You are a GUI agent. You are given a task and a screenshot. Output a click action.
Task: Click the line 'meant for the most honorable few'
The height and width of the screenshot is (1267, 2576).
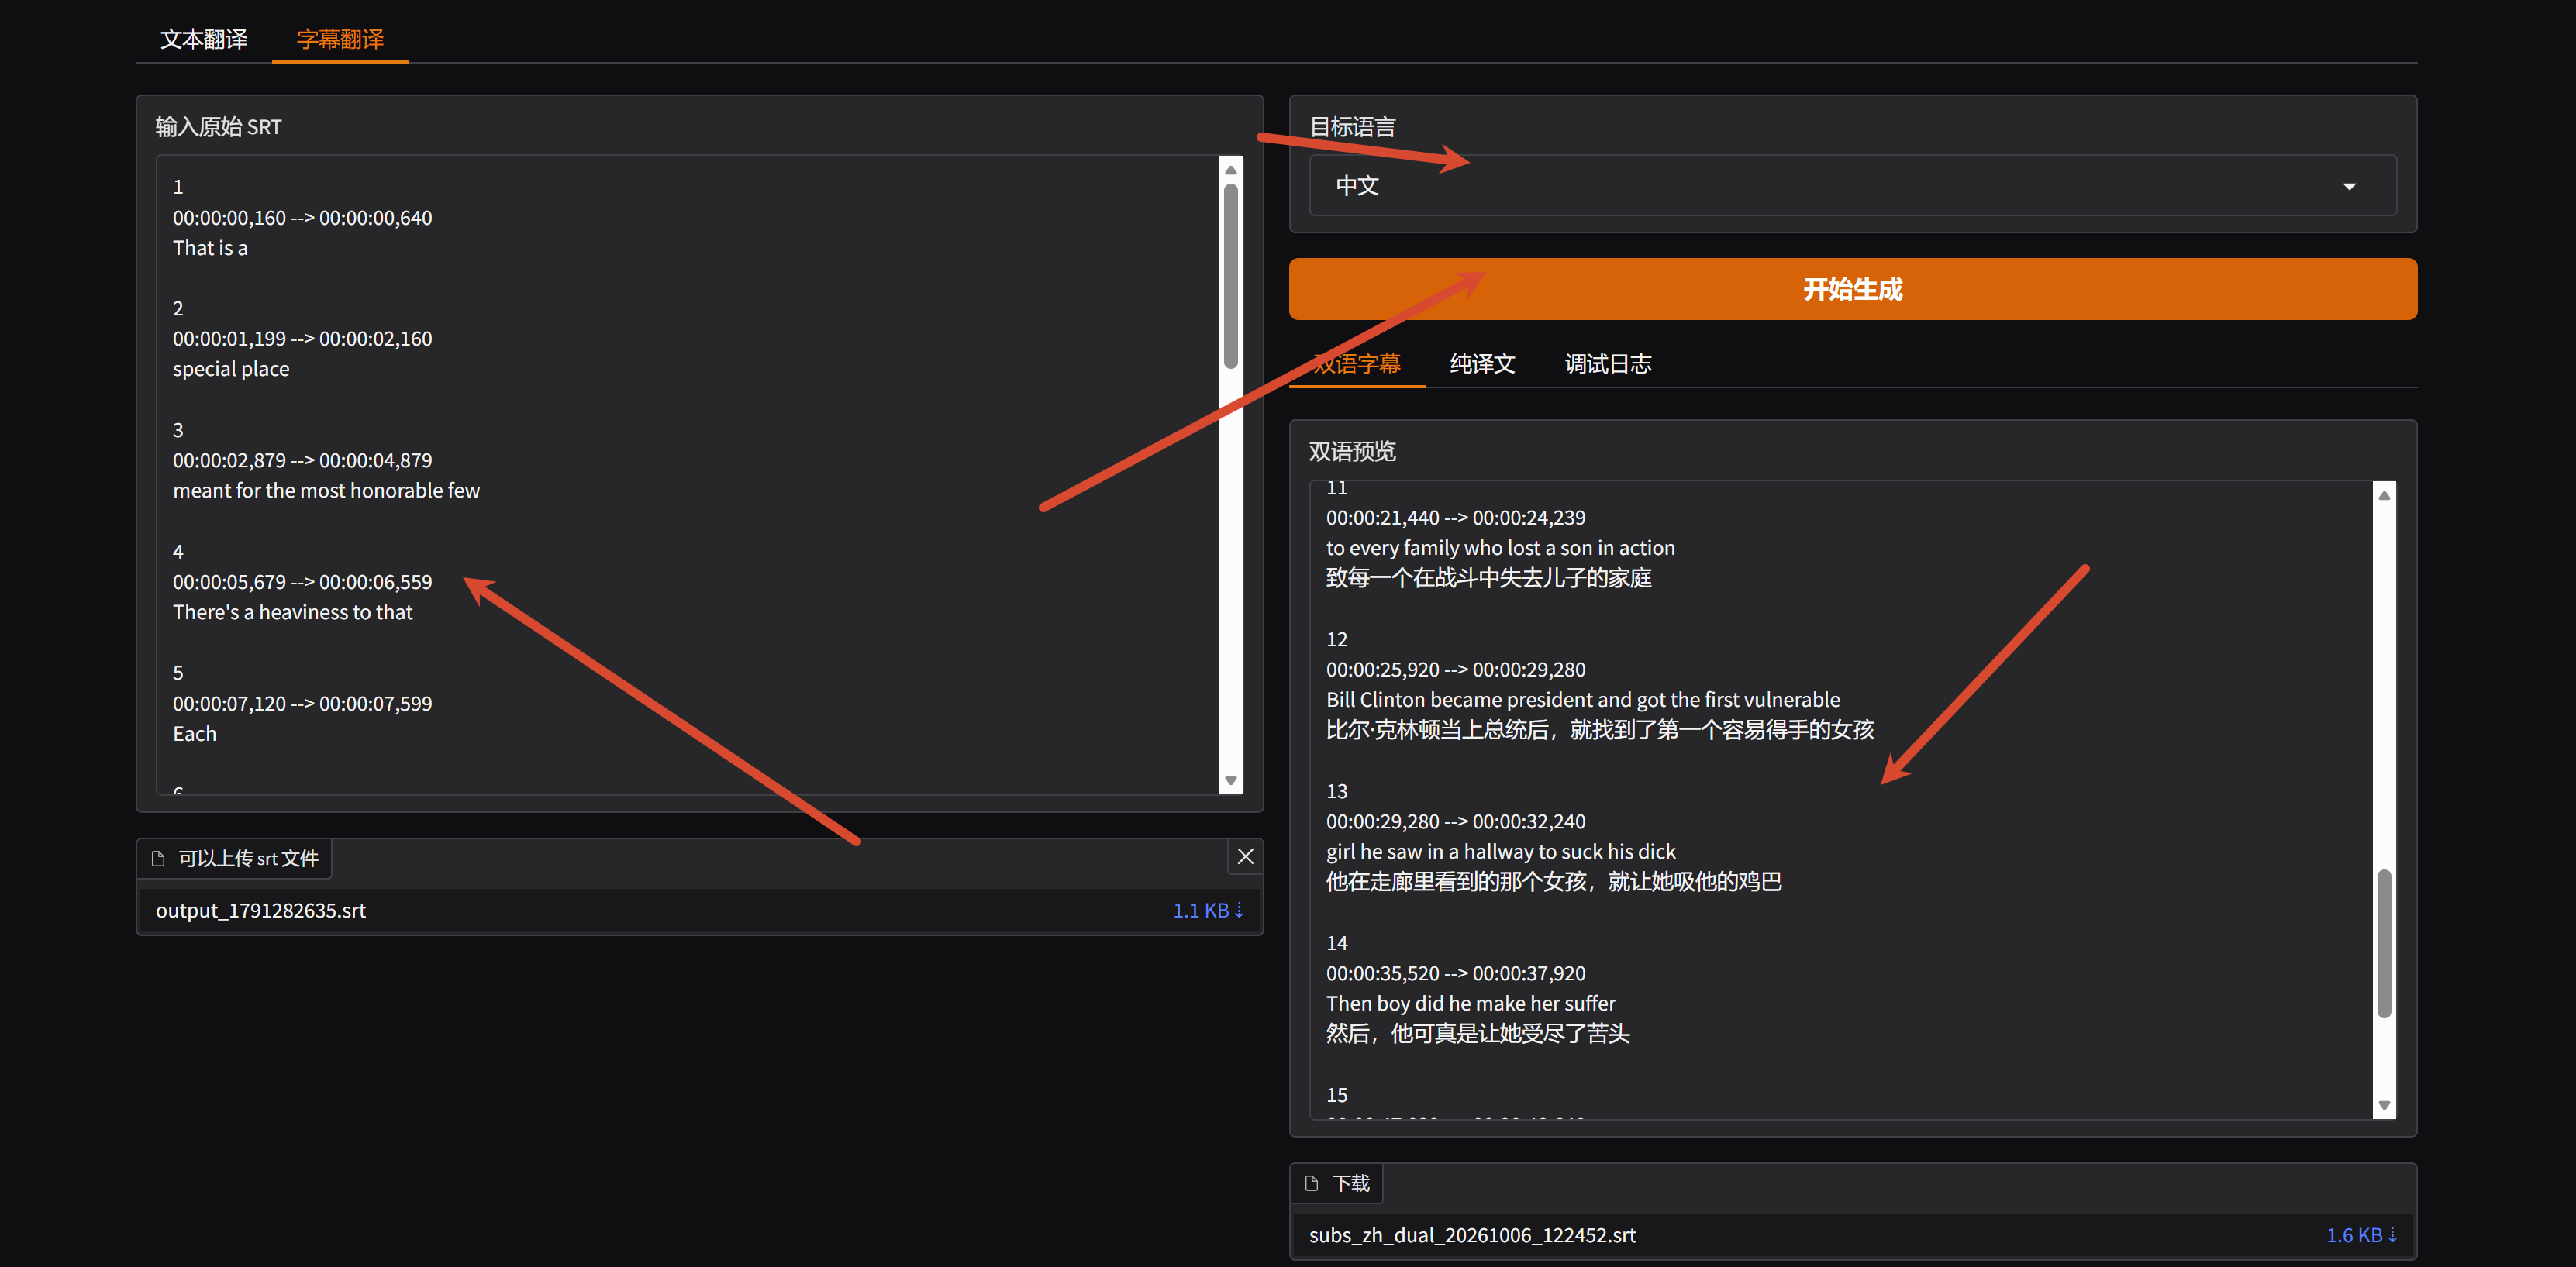click(326, 490)
